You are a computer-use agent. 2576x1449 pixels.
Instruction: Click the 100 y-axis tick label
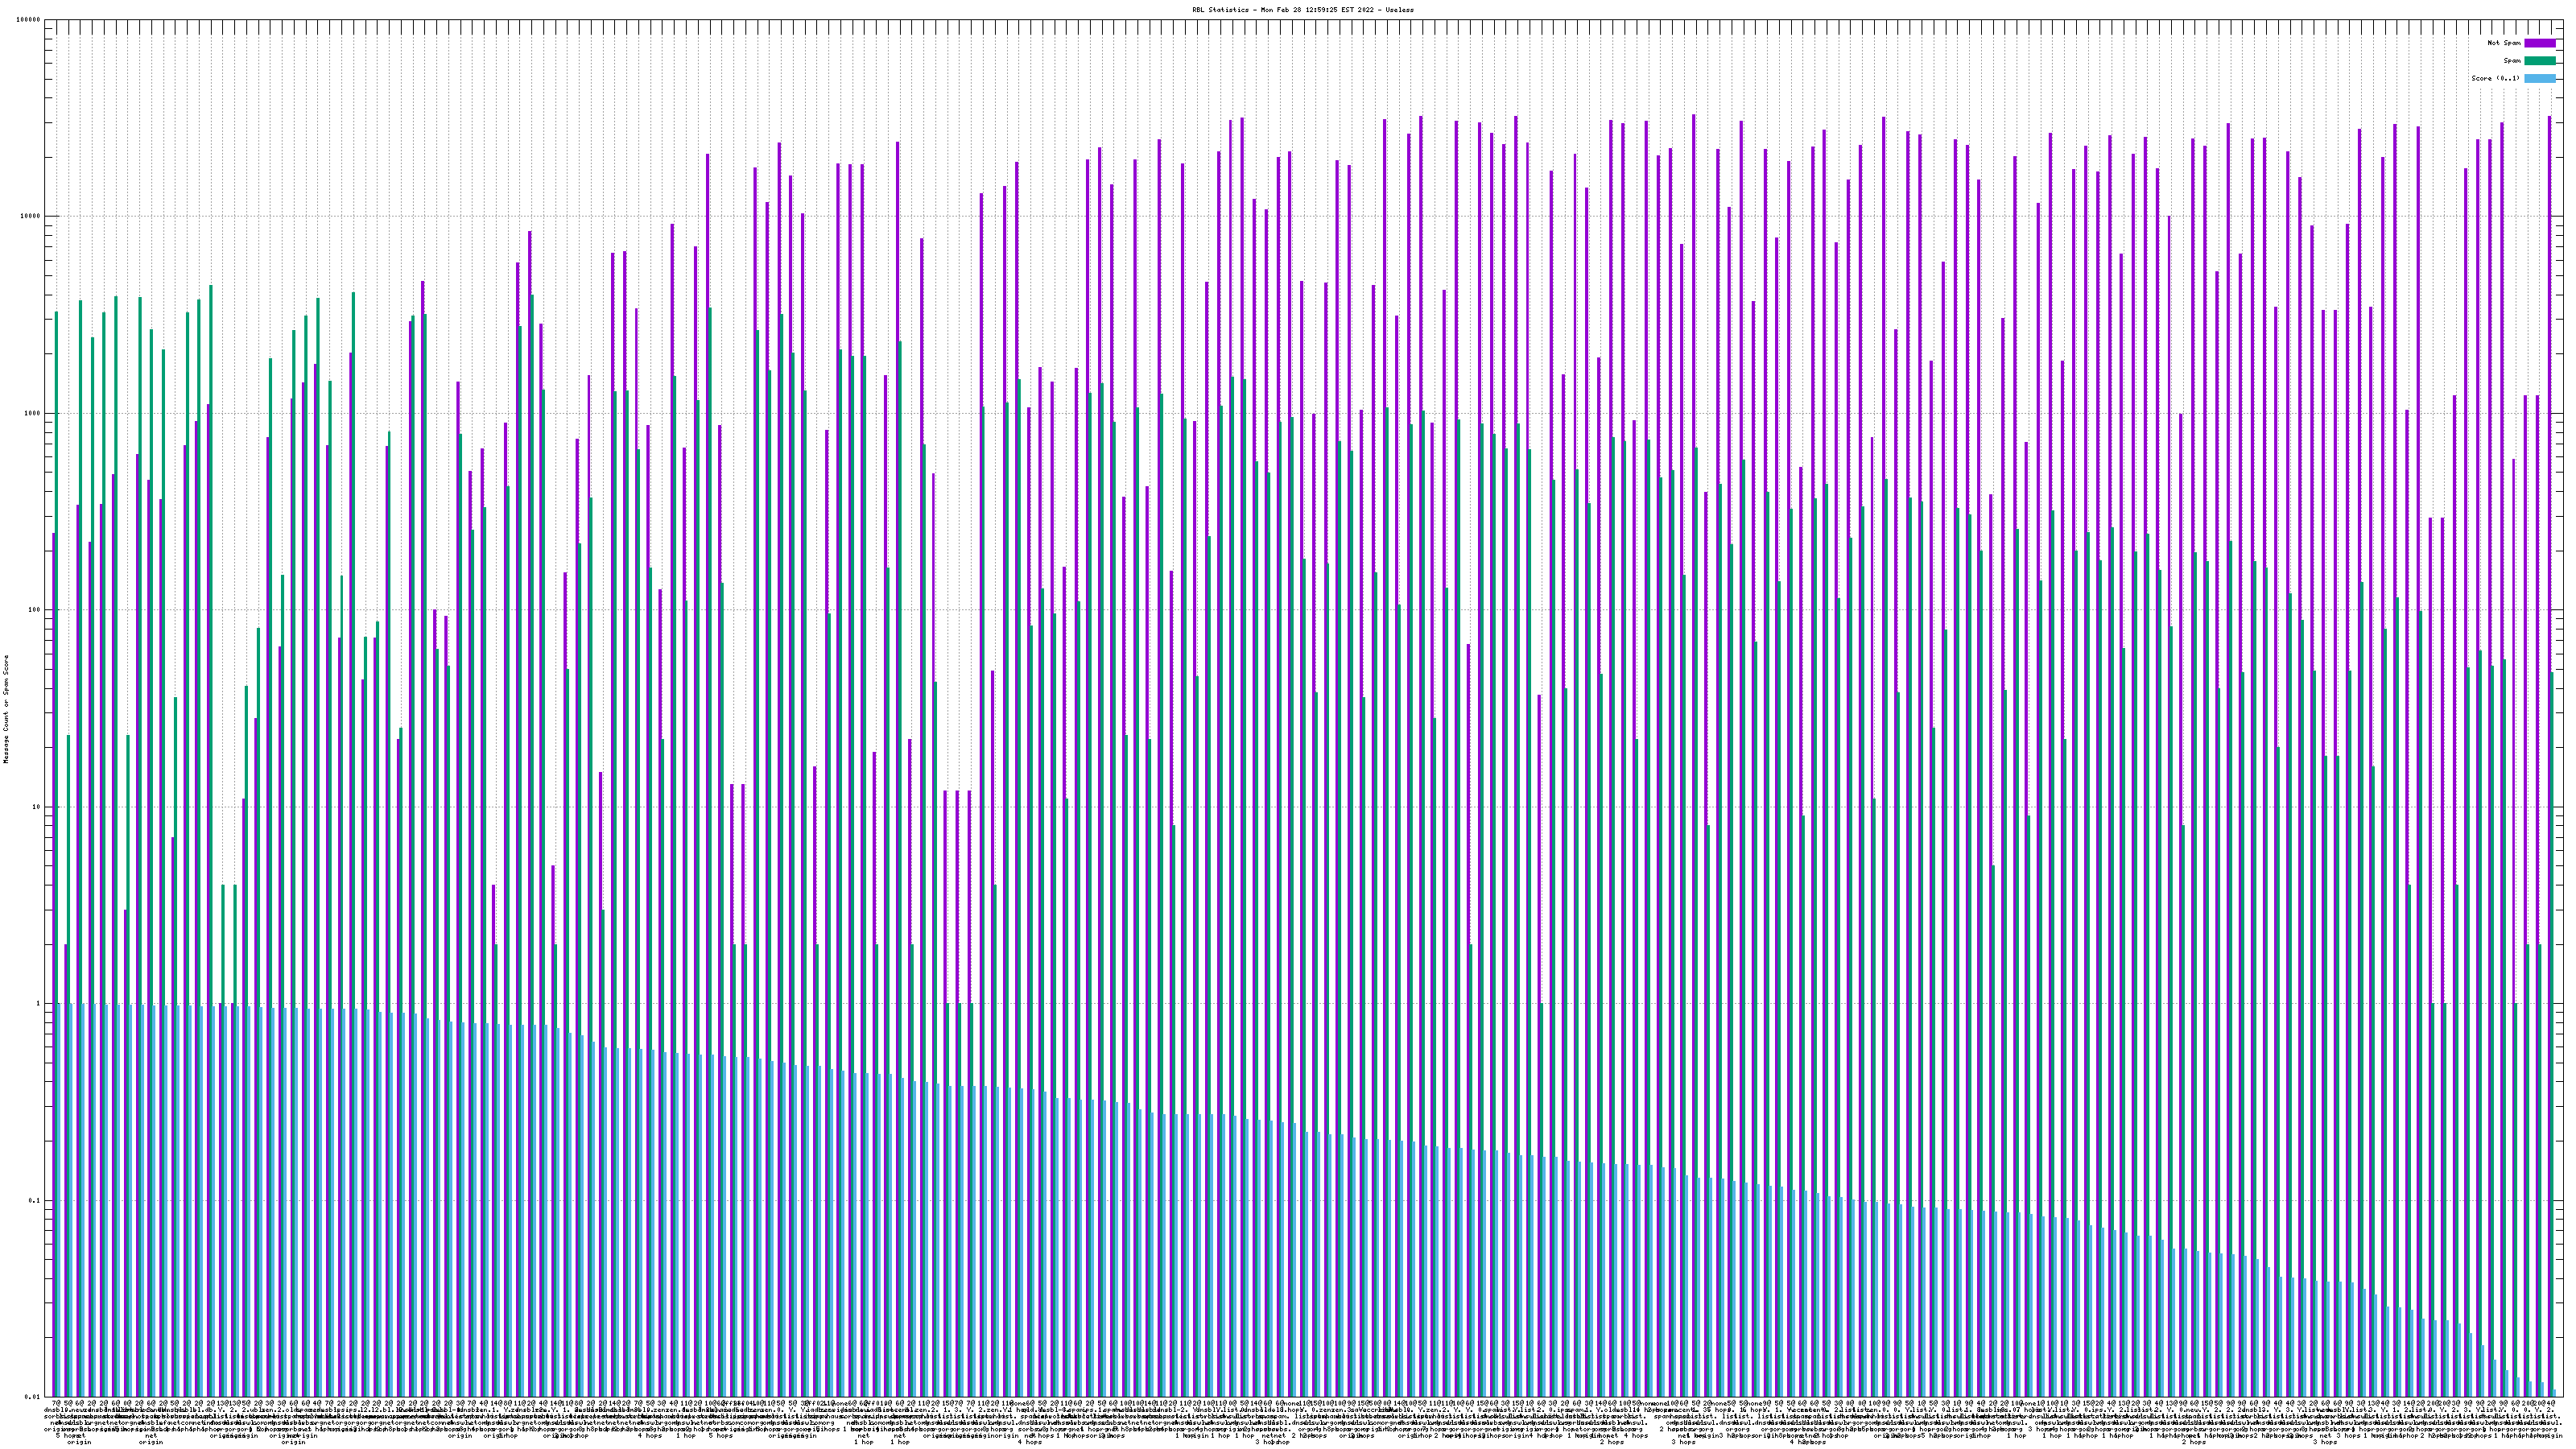(35, 610)
